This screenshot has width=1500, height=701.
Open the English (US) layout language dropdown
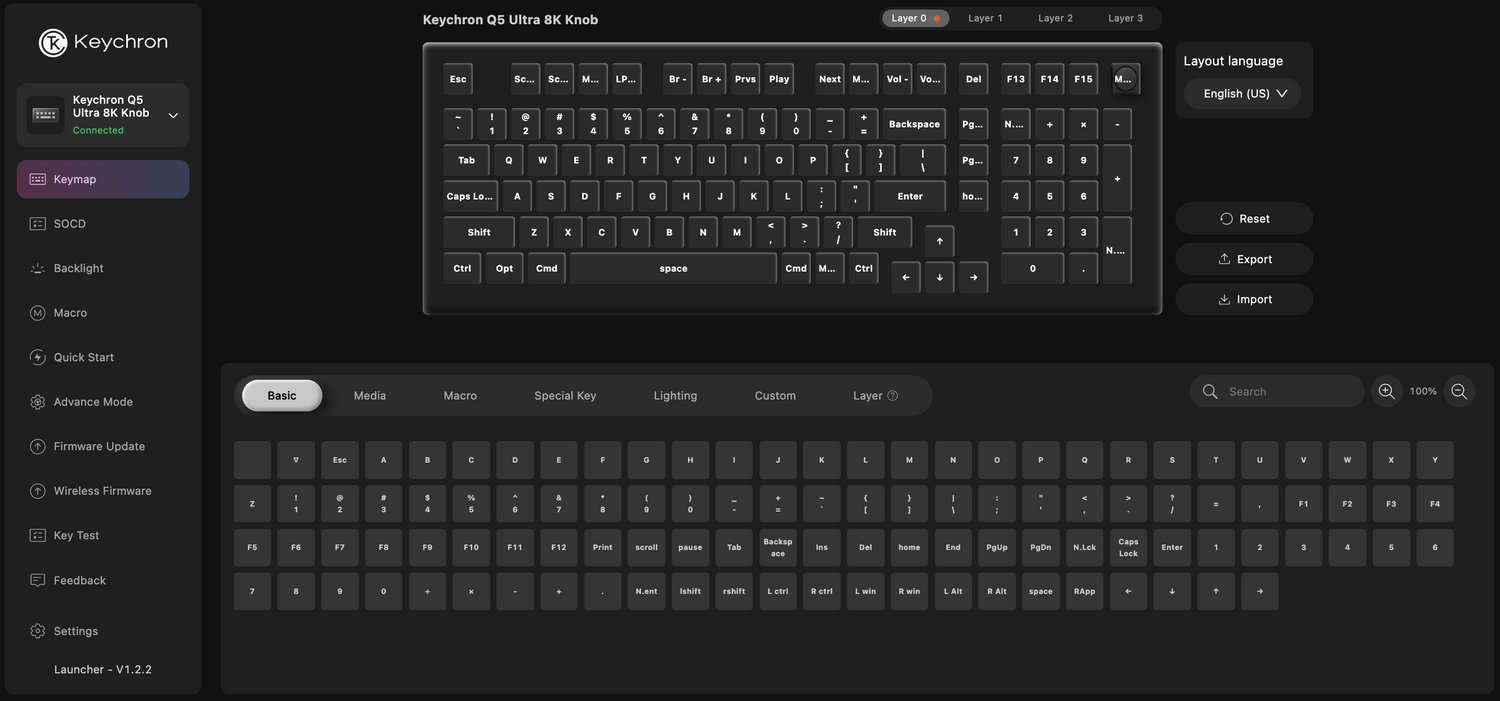coord(1244,94)
